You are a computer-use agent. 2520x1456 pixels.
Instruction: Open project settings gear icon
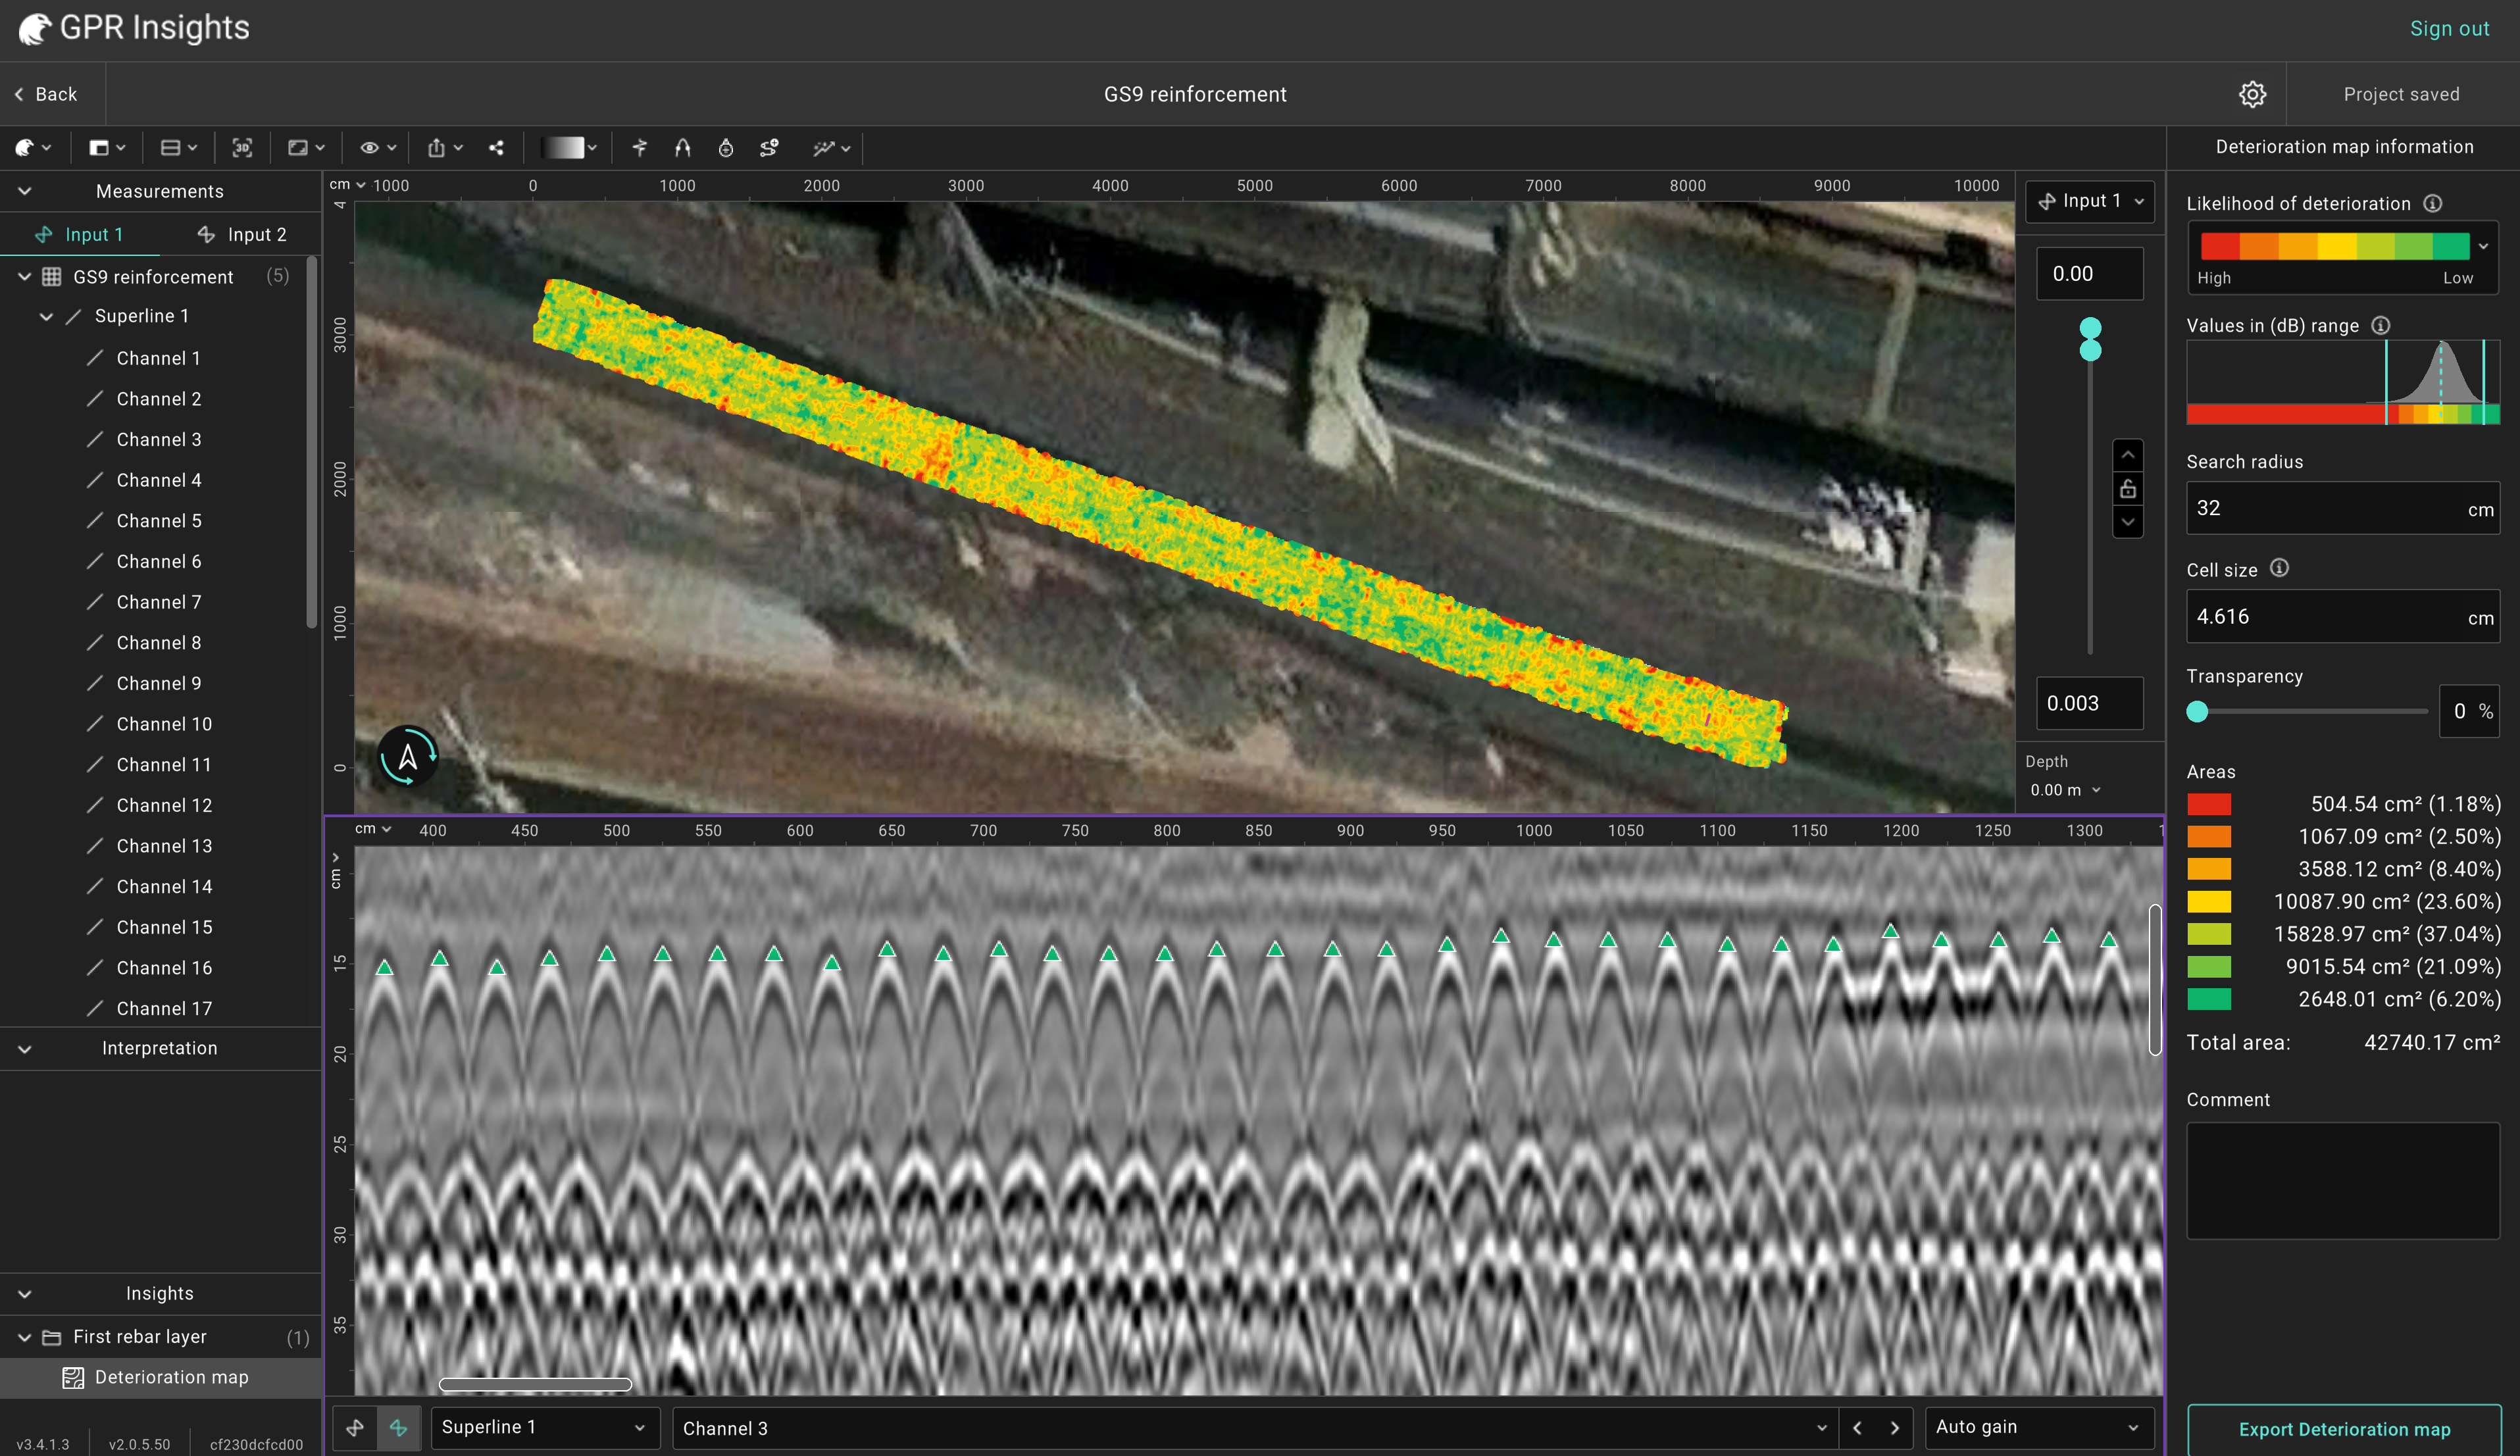(2252, 94)
